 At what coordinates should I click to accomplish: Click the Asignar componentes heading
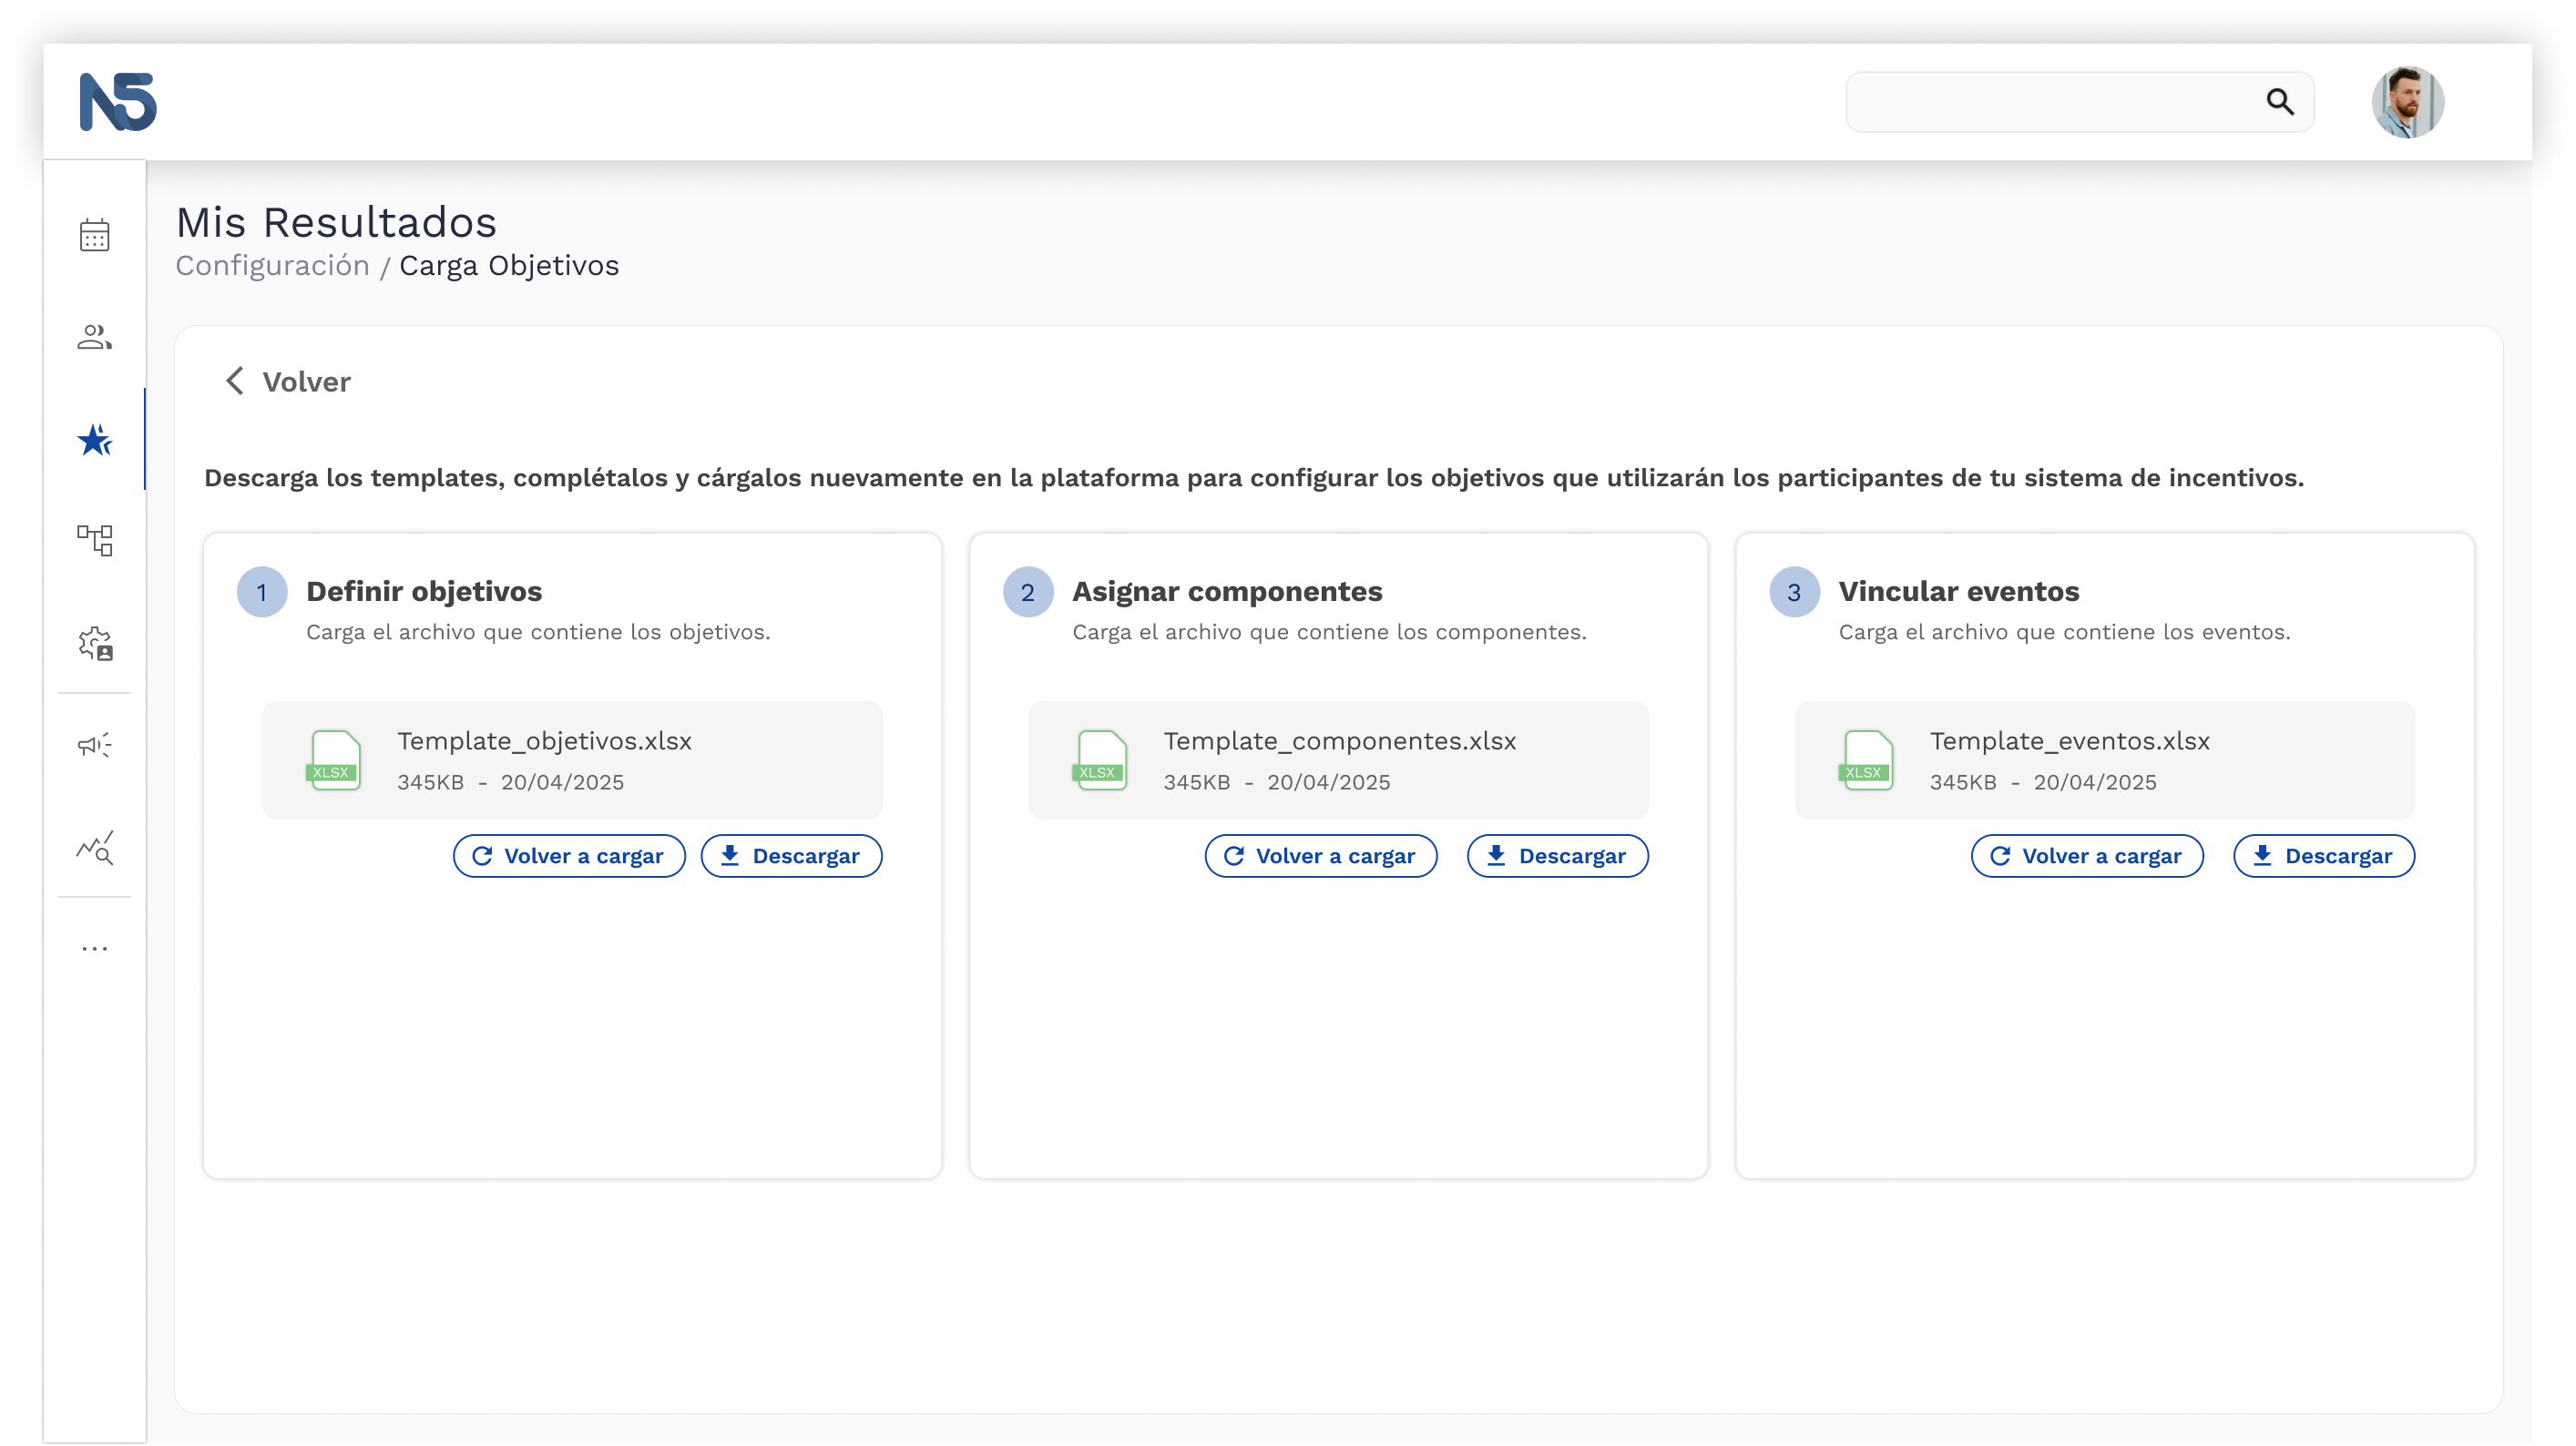point(1227,591)
